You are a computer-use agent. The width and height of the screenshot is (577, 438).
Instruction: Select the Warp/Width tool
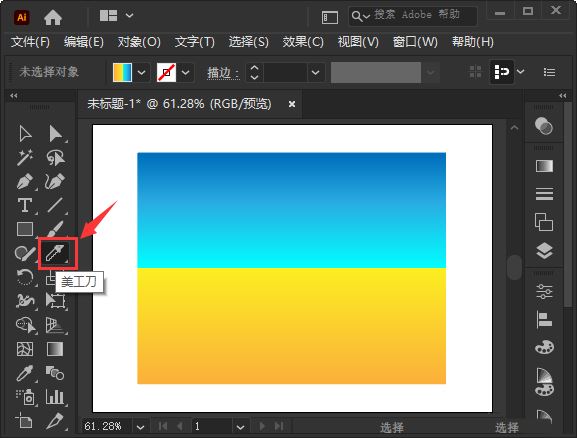click(25, 301)
